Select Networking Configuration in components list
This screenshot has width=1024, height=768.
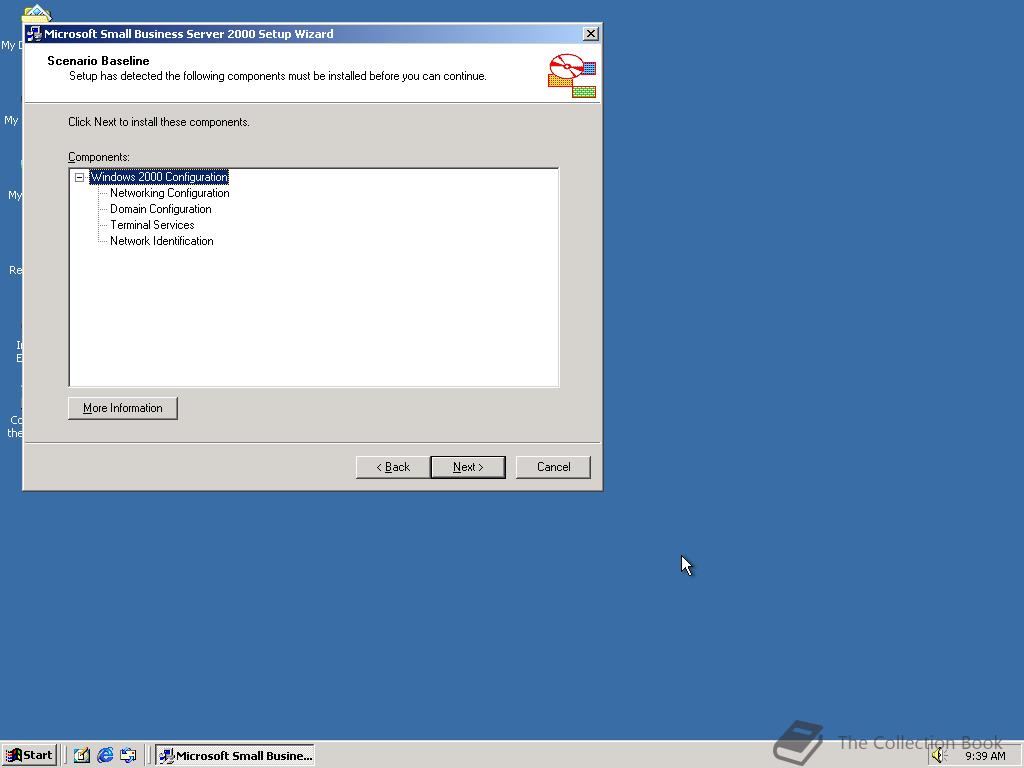coord(170,193)
